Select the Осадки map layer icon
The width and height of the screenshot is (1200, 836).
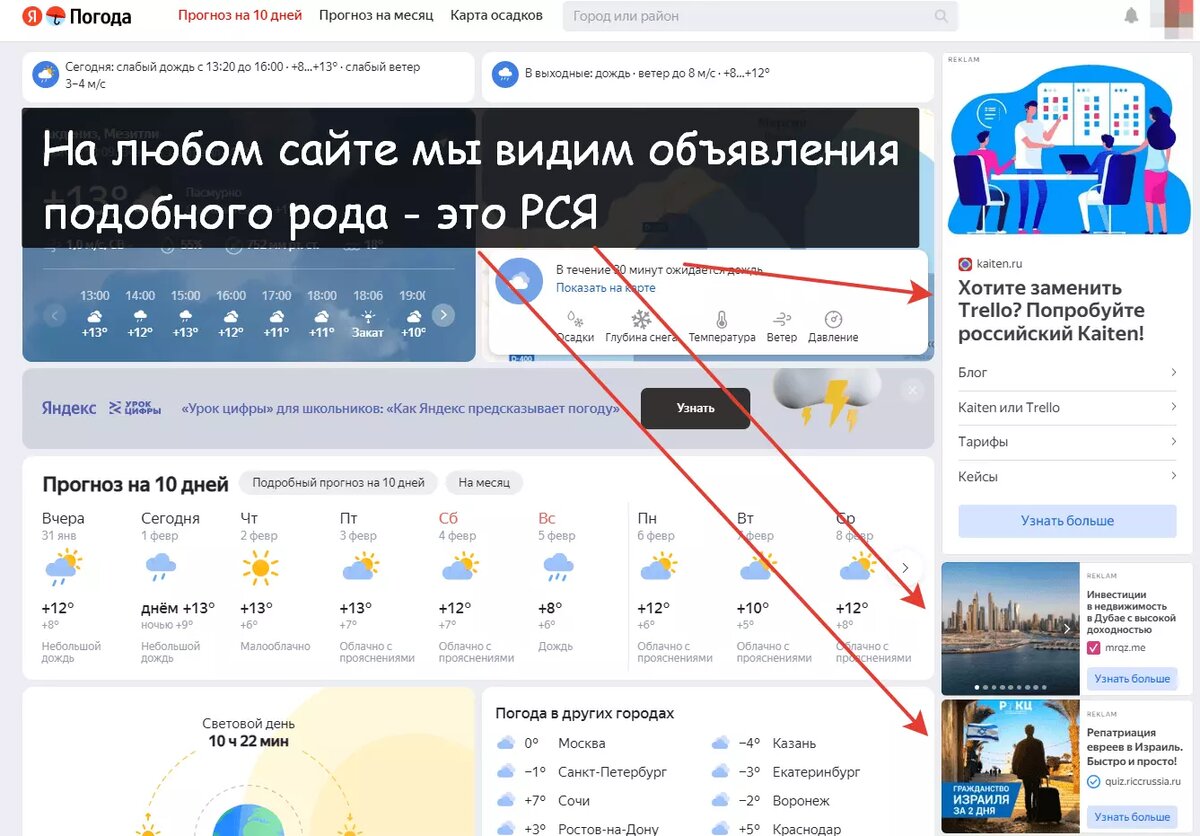[x=575, y=319]
